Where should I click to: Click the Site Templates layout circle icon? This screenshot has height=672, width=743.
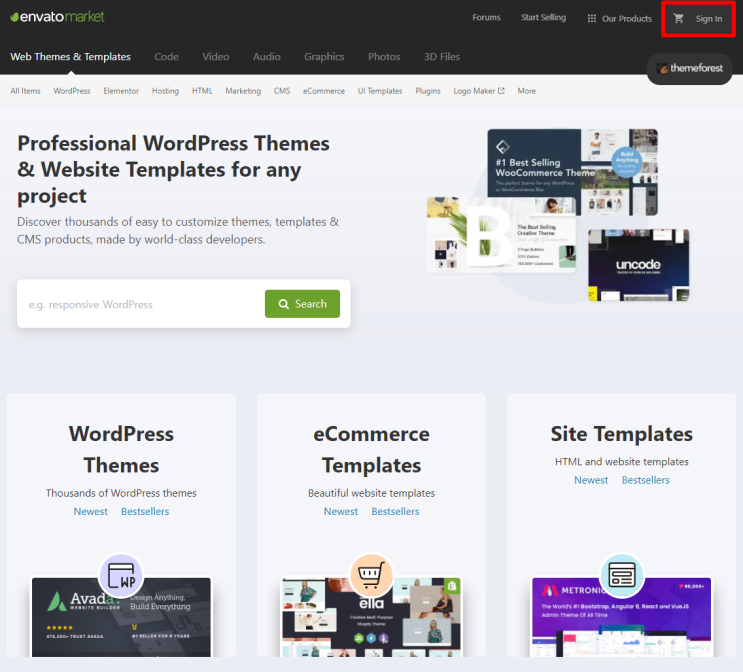coord(622,575)
